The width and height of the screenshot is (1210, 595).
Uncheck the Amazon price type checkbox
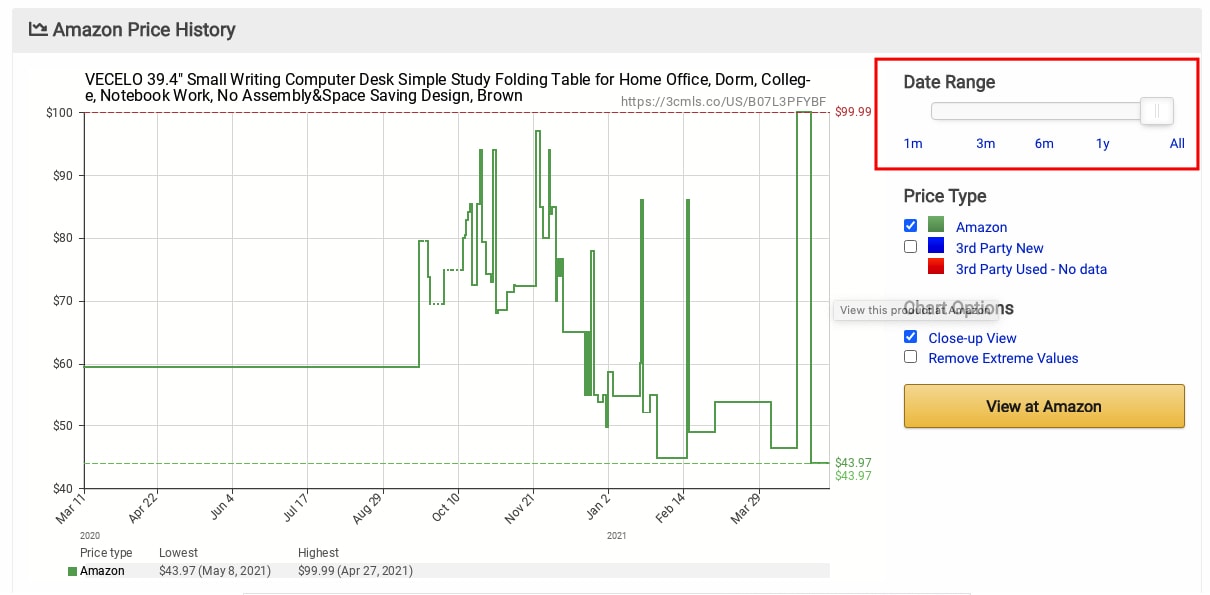coord(910,225)
